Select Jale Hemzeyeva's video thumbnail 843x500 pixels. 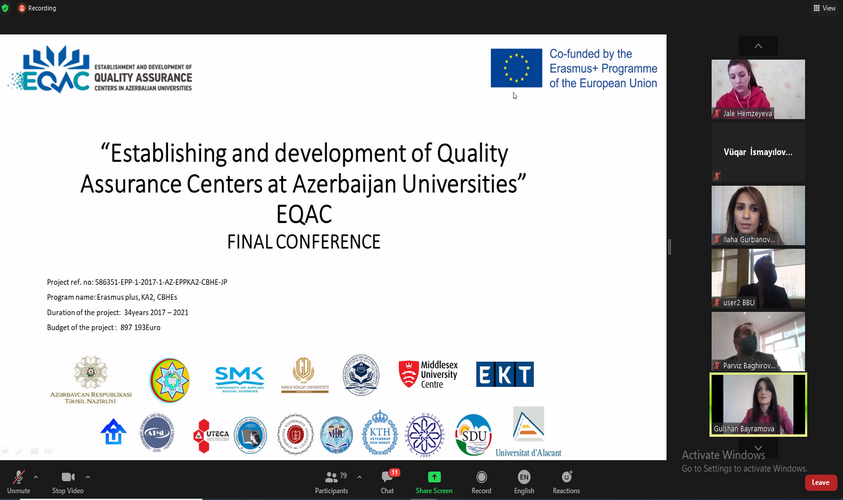tap(757, 89)
